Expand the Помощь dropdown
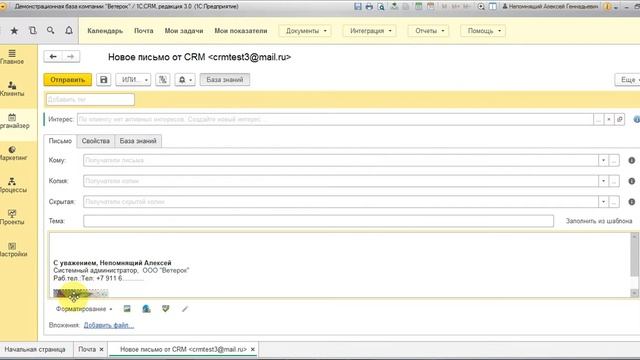 [483, 31]
